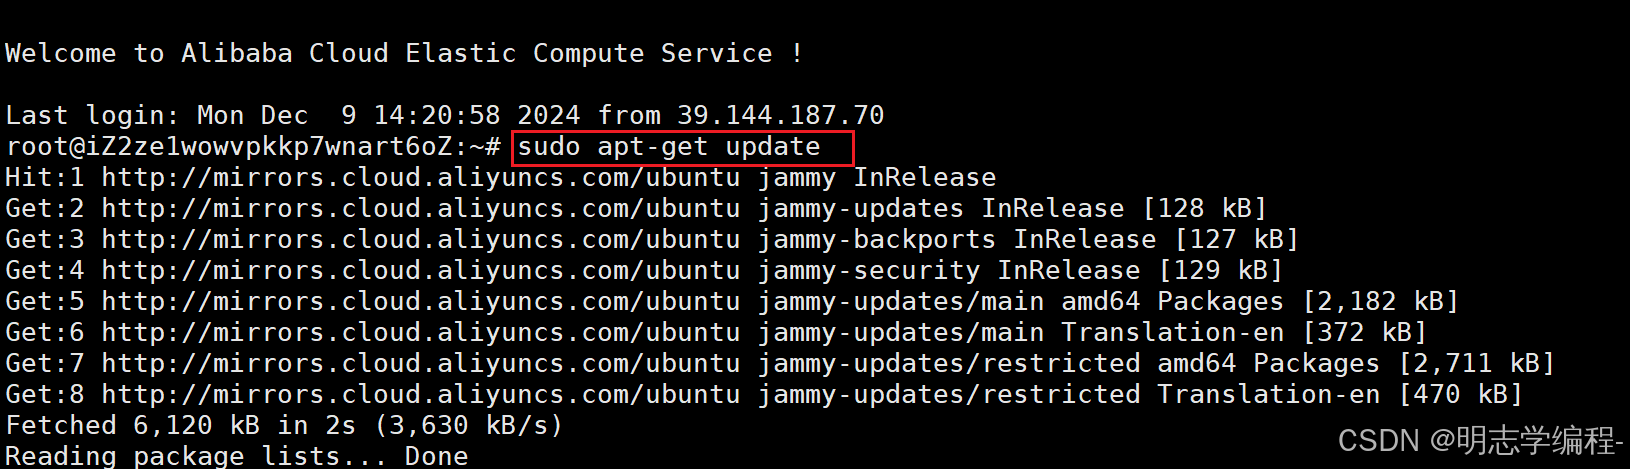Screen dimensions: 1630x469
Task: Click the Get:6 main Translation-en mirror URL
Action: 420,333
